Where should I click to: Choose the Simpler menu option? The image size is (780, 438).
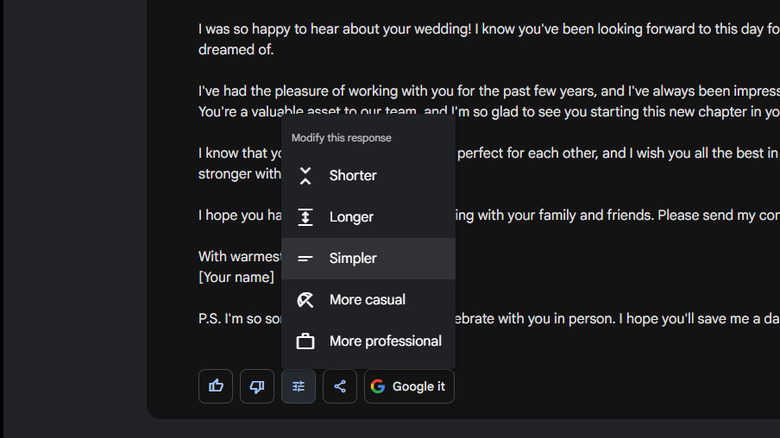[x=353, y=258]
